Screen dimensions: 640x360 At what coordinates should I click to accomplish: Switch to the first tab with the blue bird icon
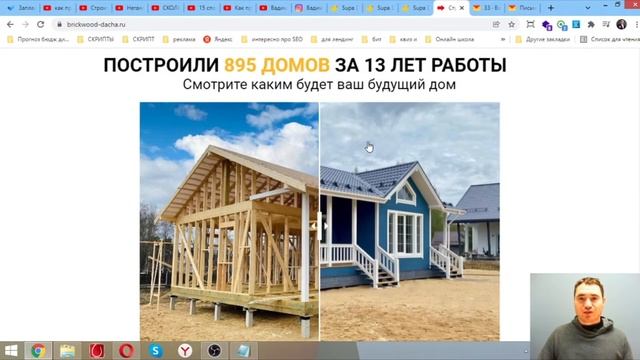point(21,8)
